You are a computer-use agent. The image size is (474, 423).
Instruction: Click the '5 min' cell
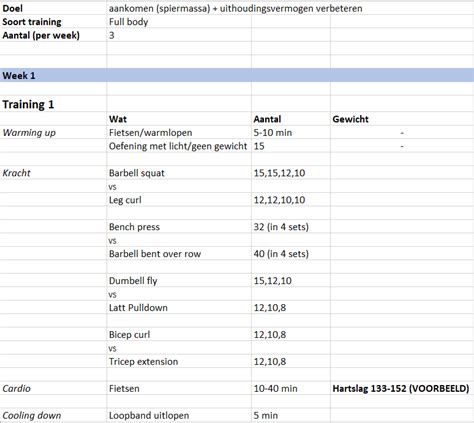pyautogui.click(x=291, y=415)
